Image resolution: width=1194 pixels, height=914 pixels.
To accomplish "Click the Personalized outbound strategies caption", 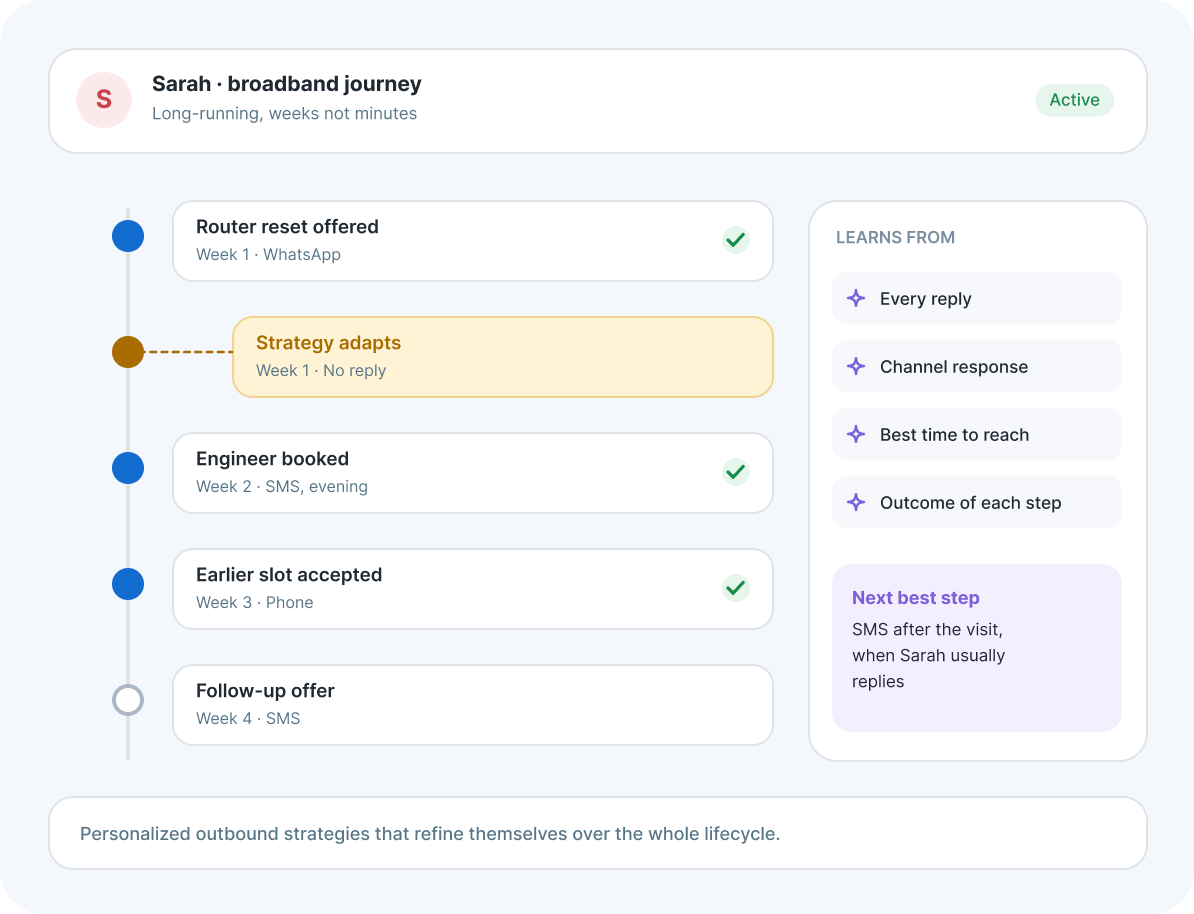I will (430, 834).
